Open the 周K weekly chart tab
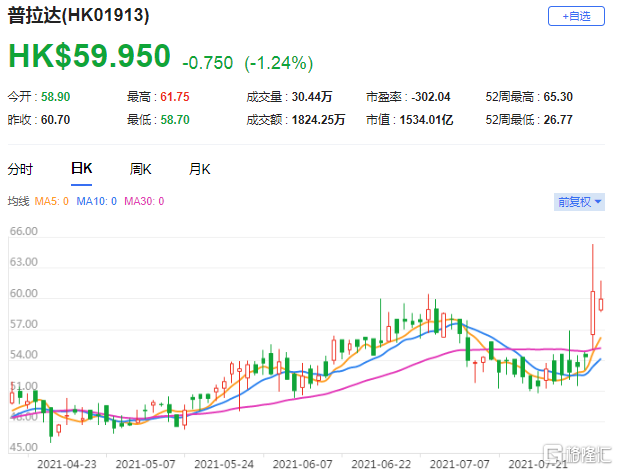The image size is (618, 471). [x=140, y=169]
